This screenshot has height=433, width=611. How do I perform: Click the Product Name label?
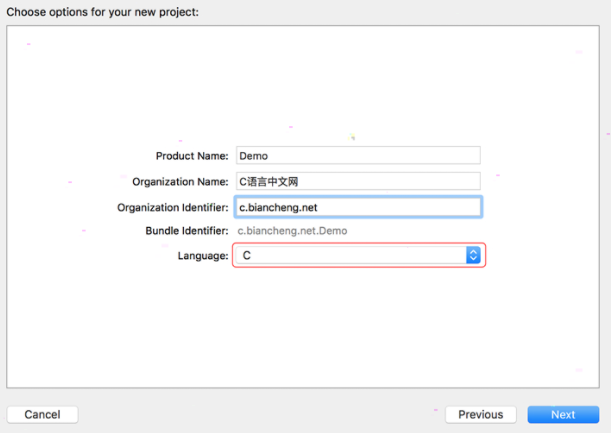pyautogui.click(x=192, y=156)
